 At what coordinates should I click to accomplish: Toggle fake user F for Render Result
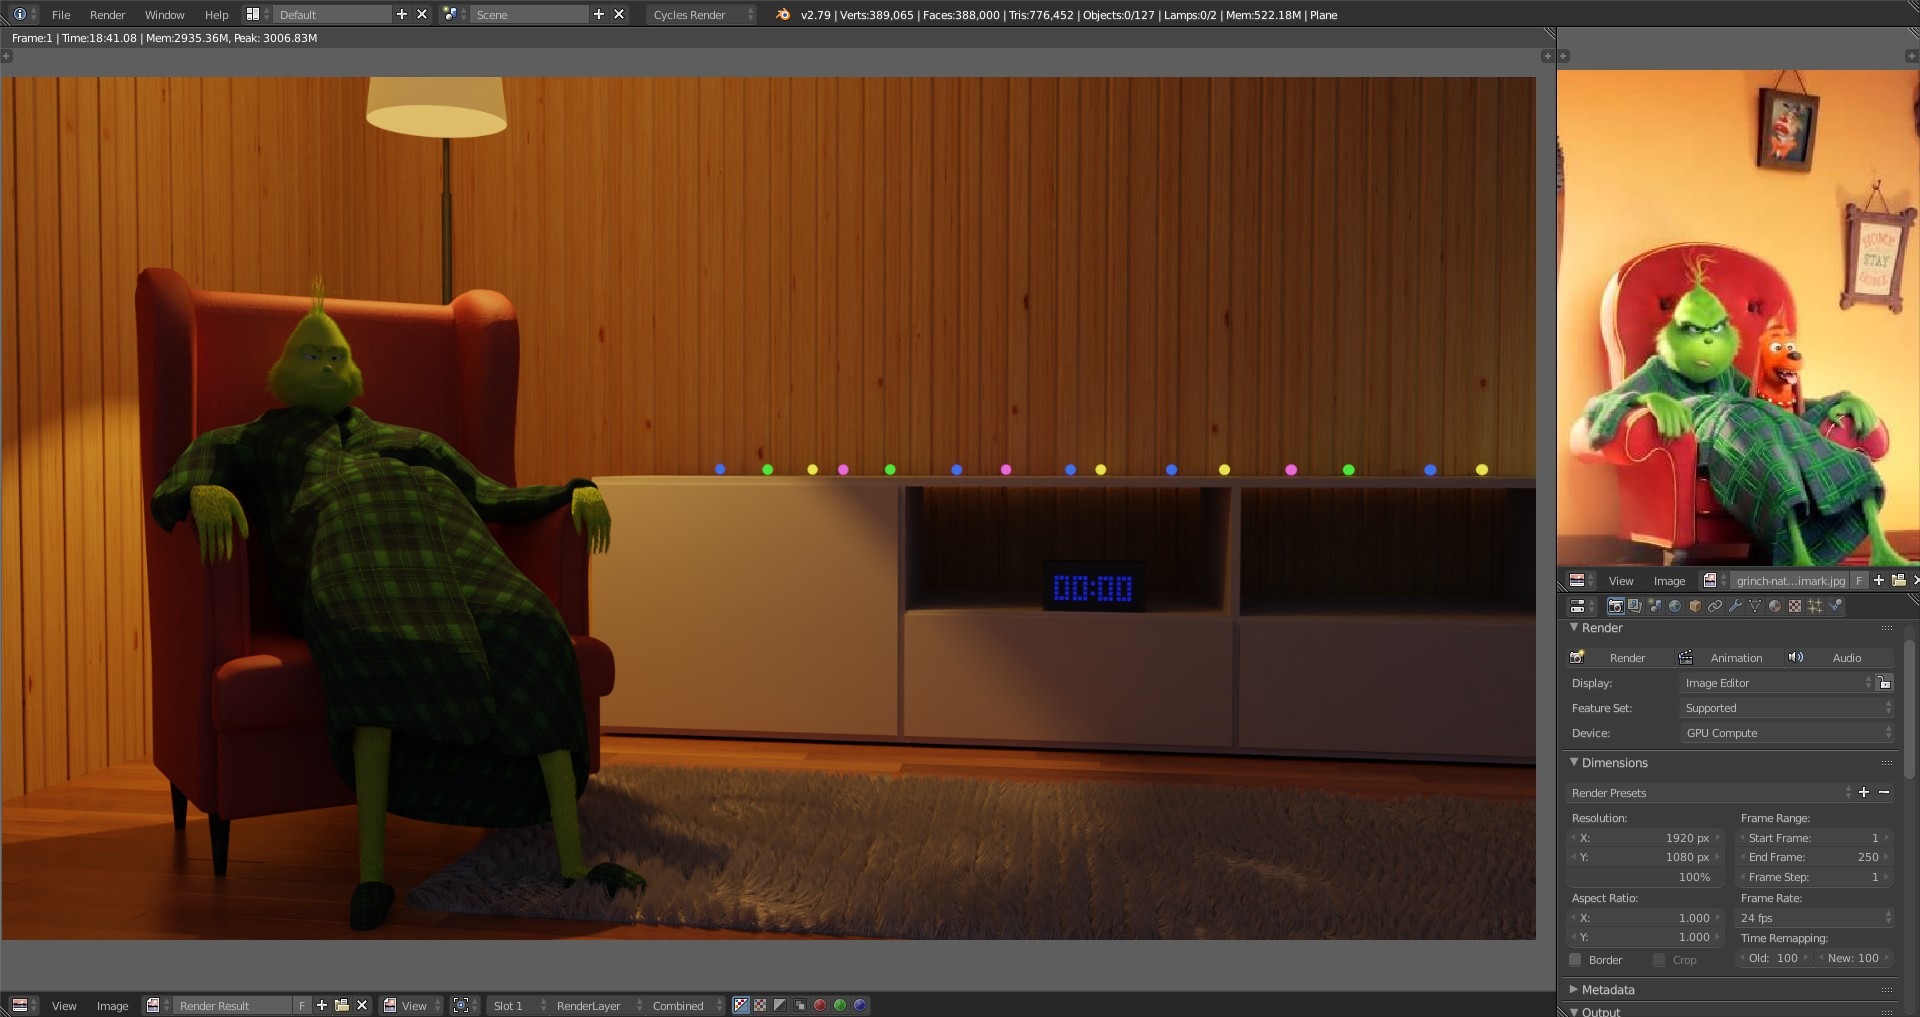point(301,1005)
